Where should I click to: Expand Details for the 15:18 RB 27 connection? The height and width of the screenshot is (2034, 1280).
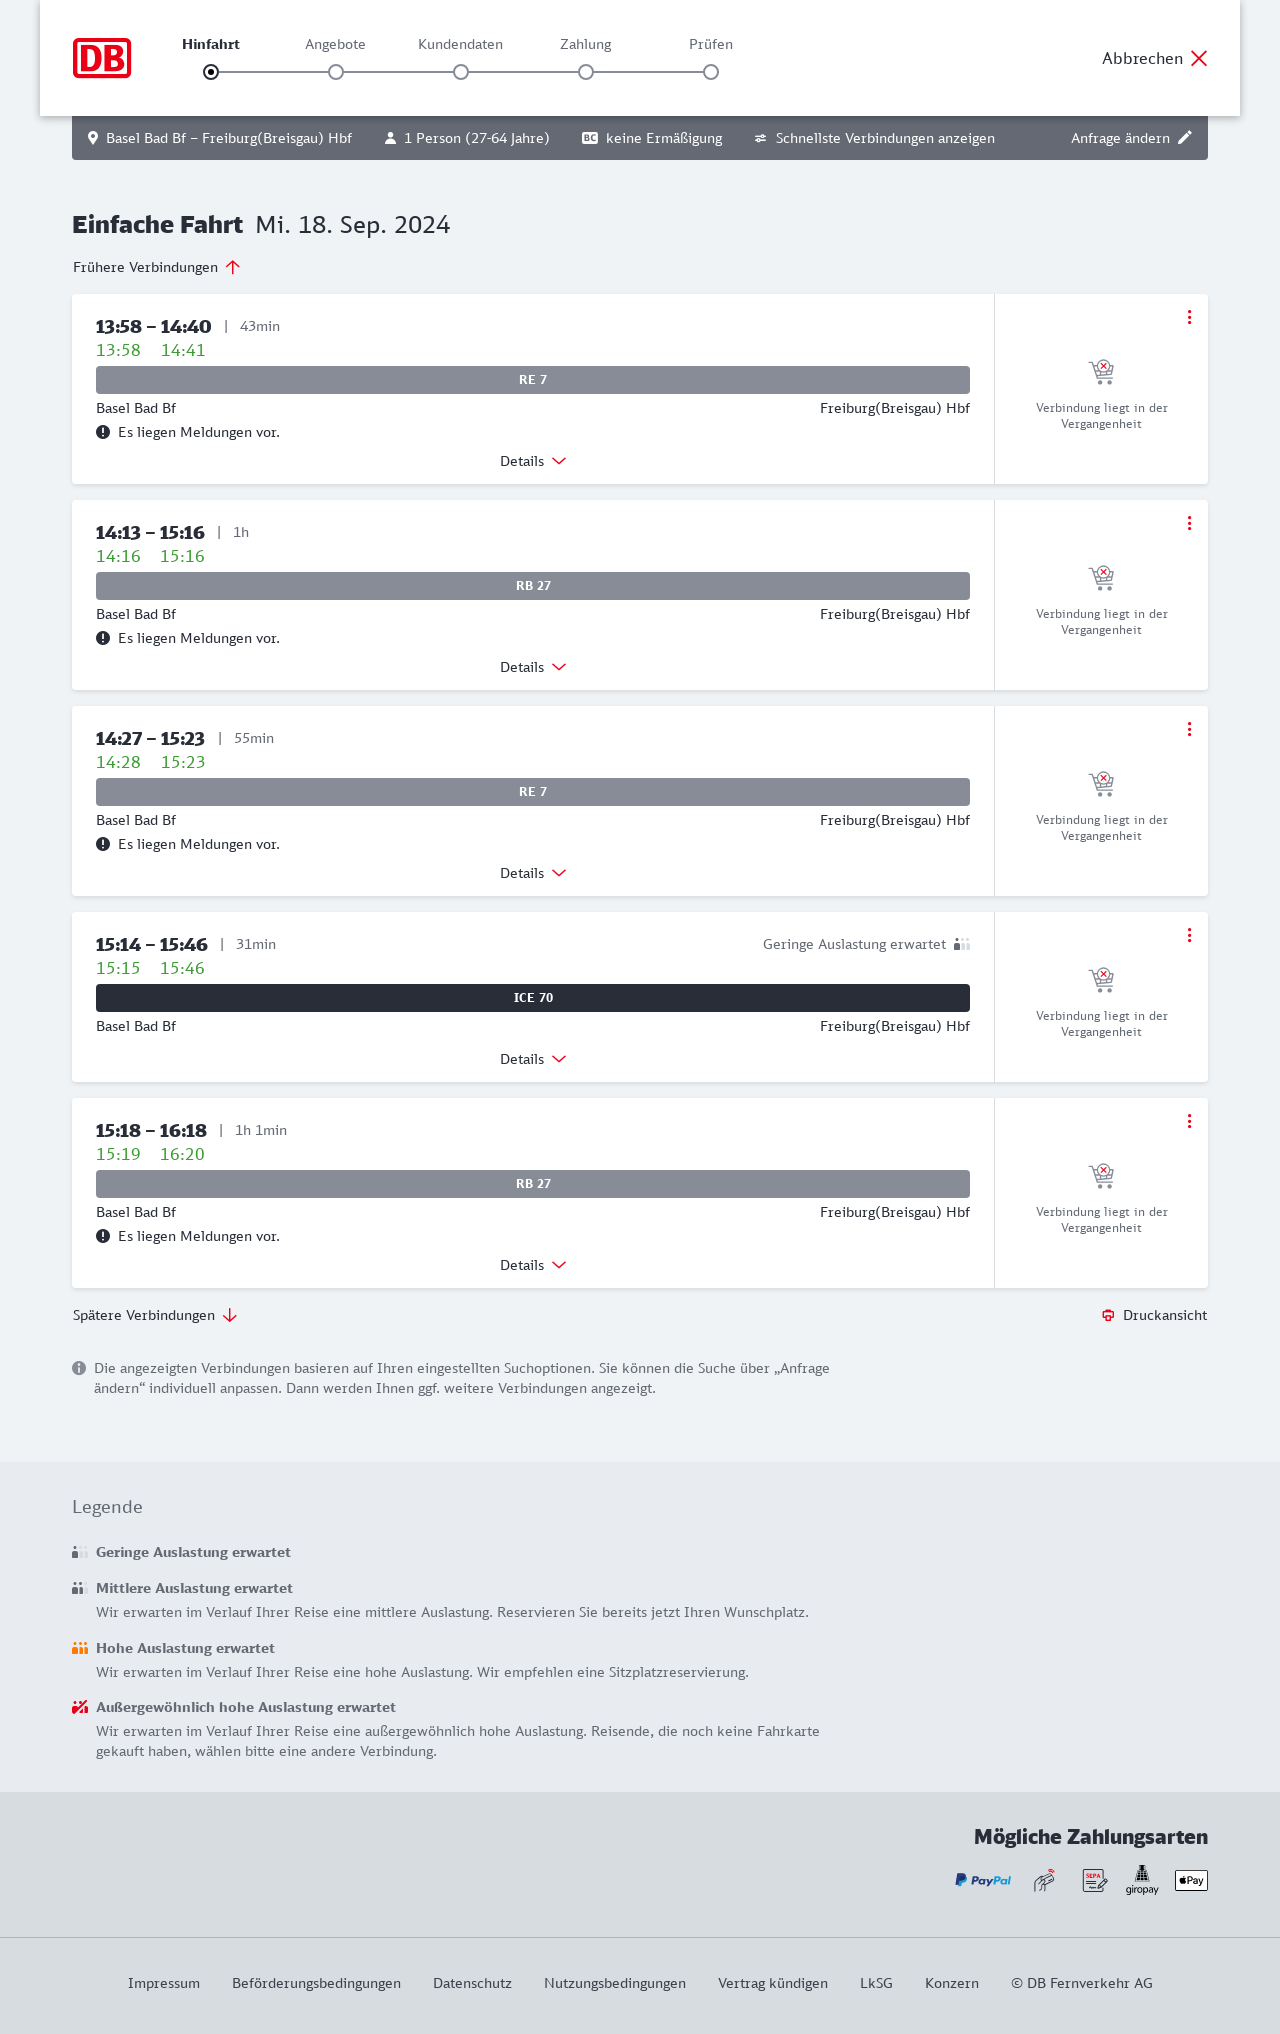pyautogui.click(x=533, y=1265)
